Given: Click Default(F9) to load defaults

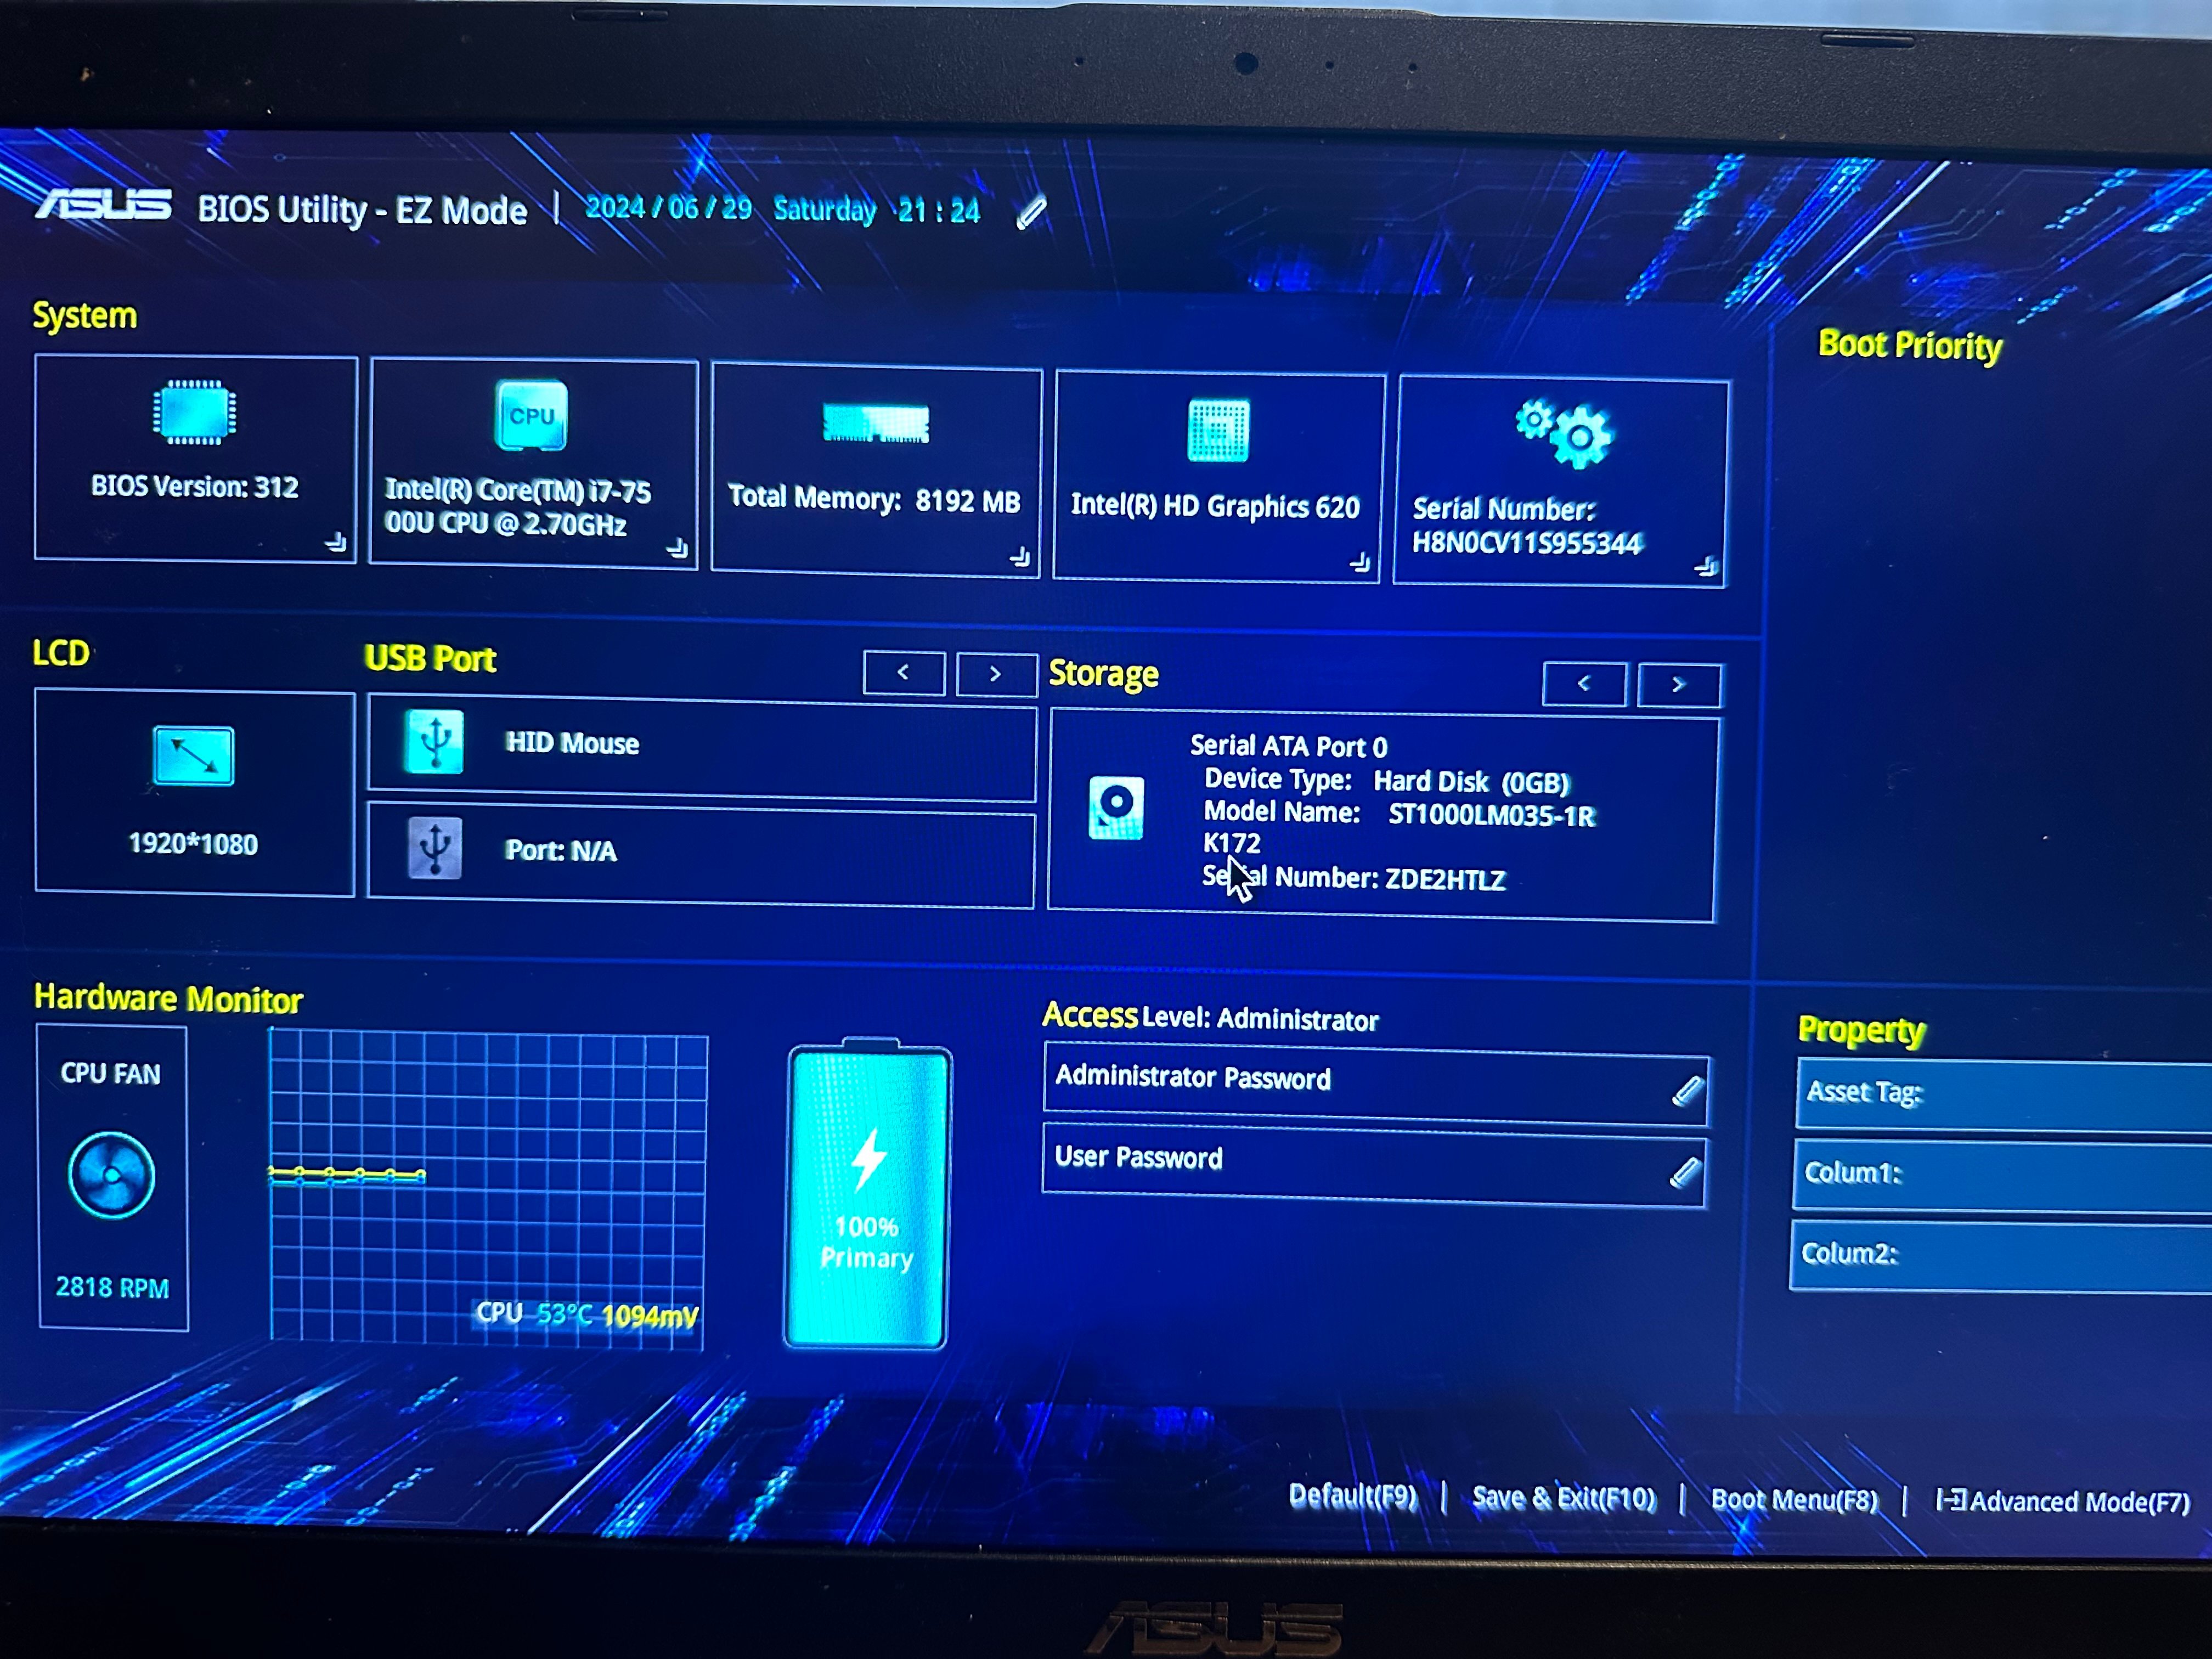Looking at the screenshot, I should [x=1353, y=1496].
